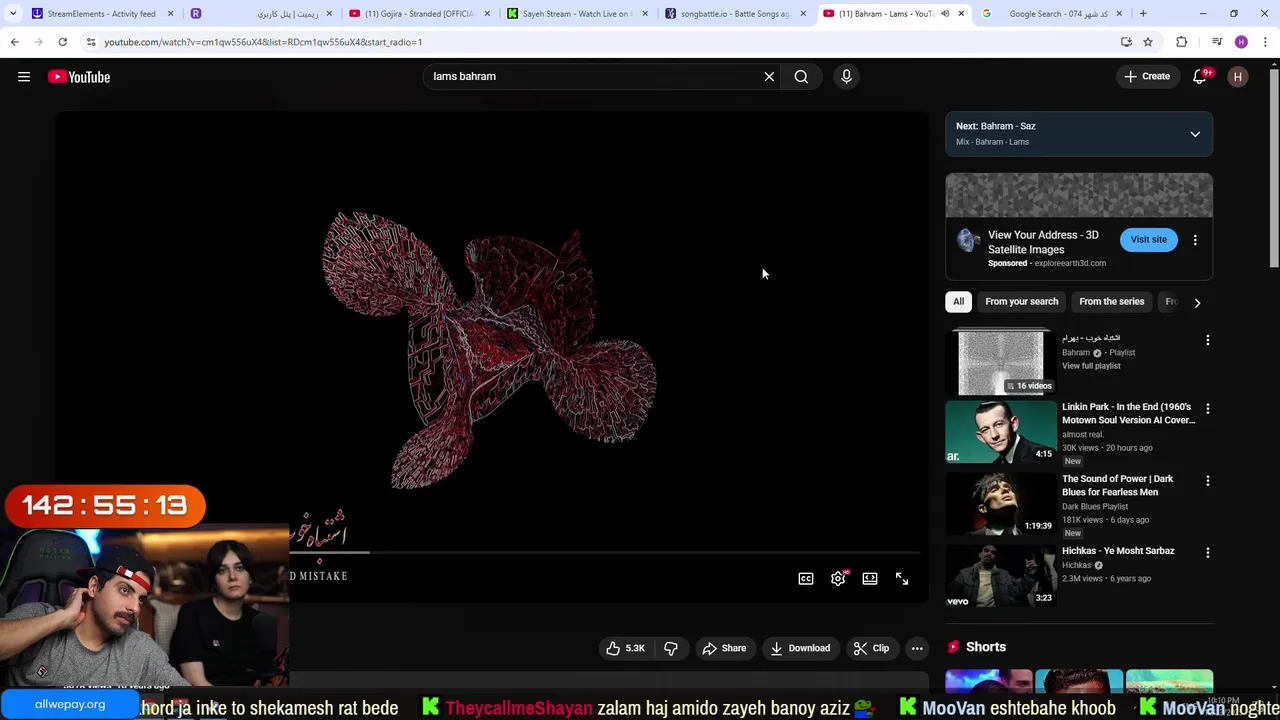Open menu for Hichkas video
This screenshot has height=720, width=1280.
pos(1208,553)
